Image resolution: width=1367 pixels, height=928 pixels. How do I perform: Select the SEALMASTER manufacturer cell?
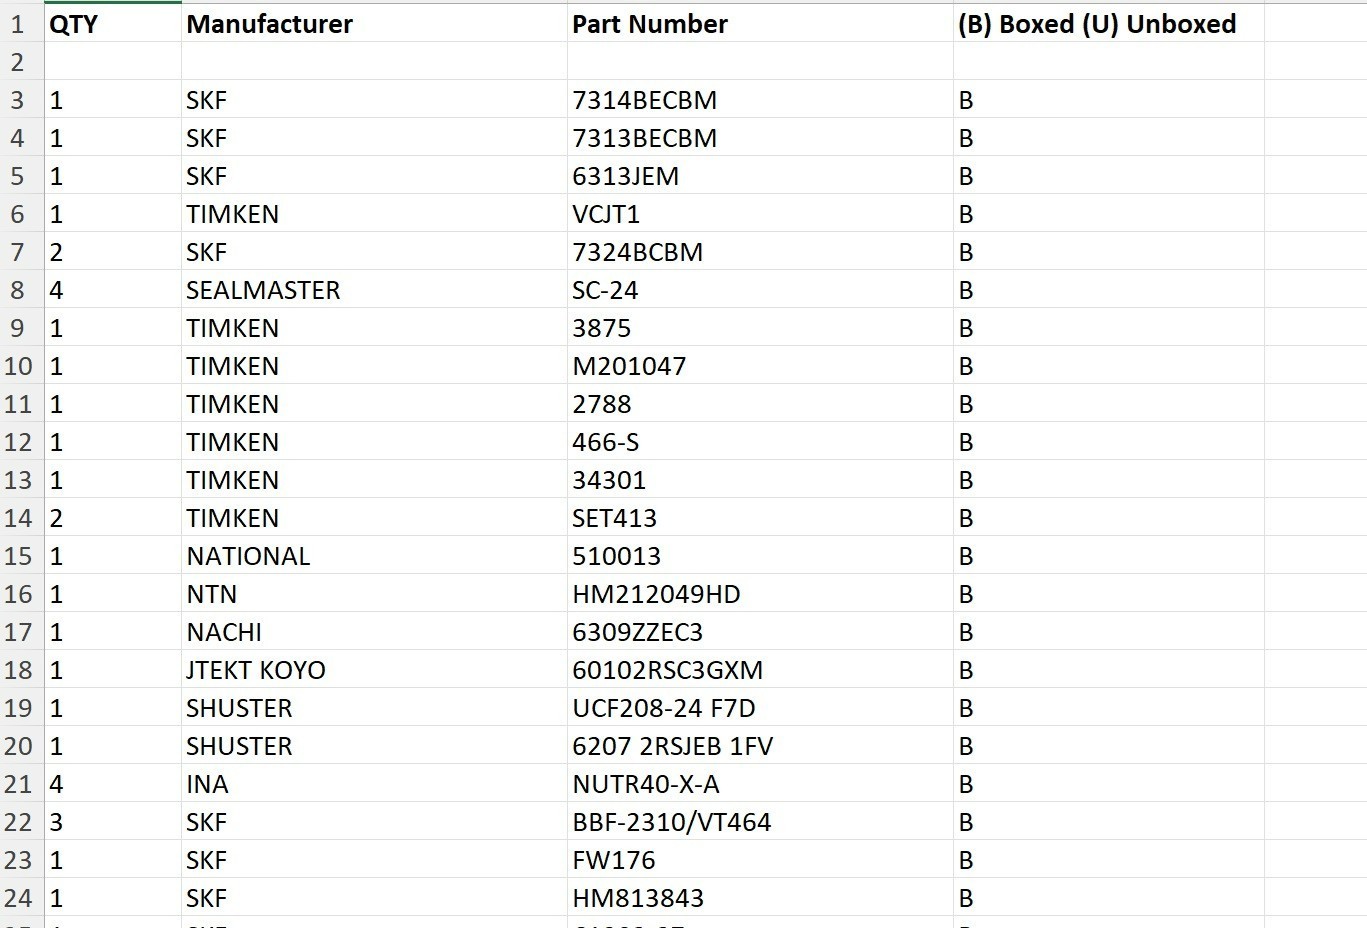pyautogui.click(x=374, y=290)
